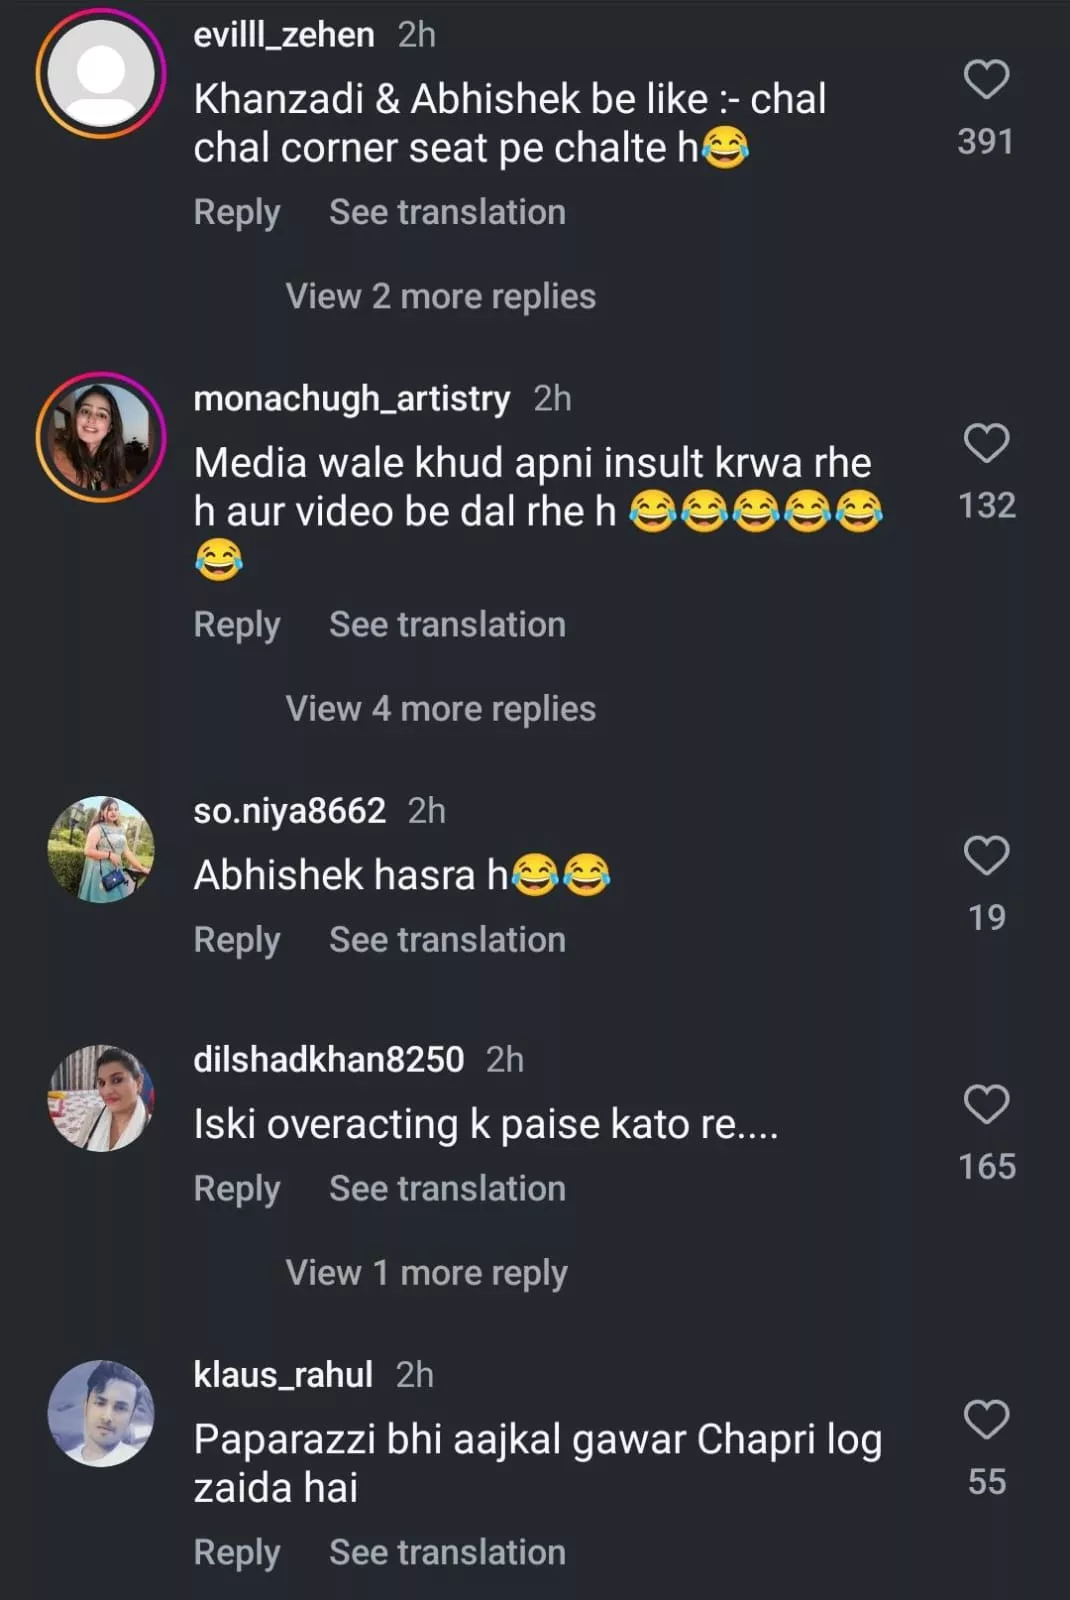Heart klaus_rahul's Paparazzi comment
This screenshot has width=1070, height=1600.
tap(986, 1420)
